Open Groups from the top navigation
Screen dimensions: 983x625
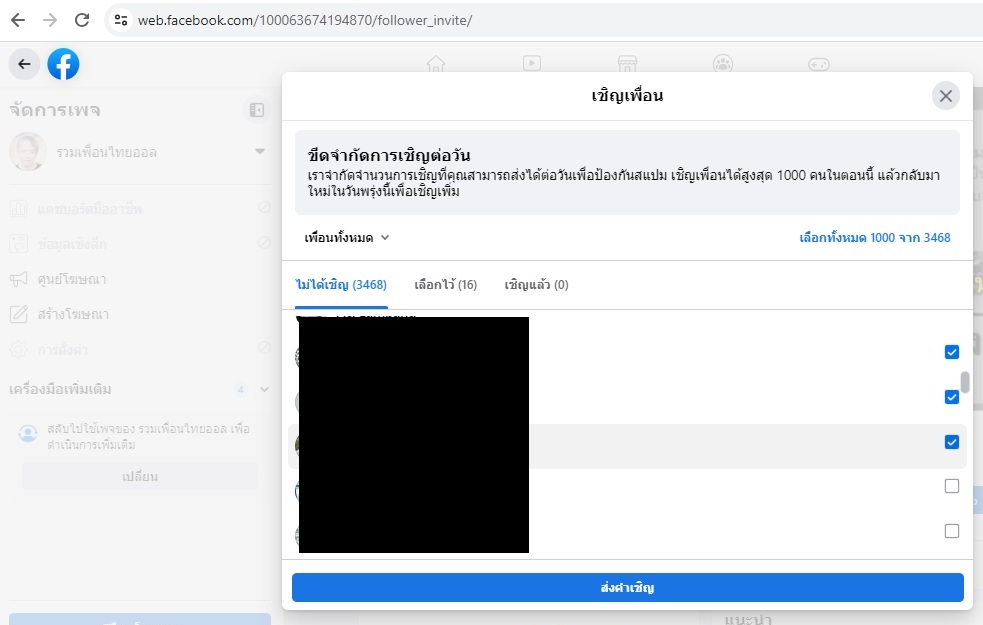pyautogui.click(x=723, y=63)
